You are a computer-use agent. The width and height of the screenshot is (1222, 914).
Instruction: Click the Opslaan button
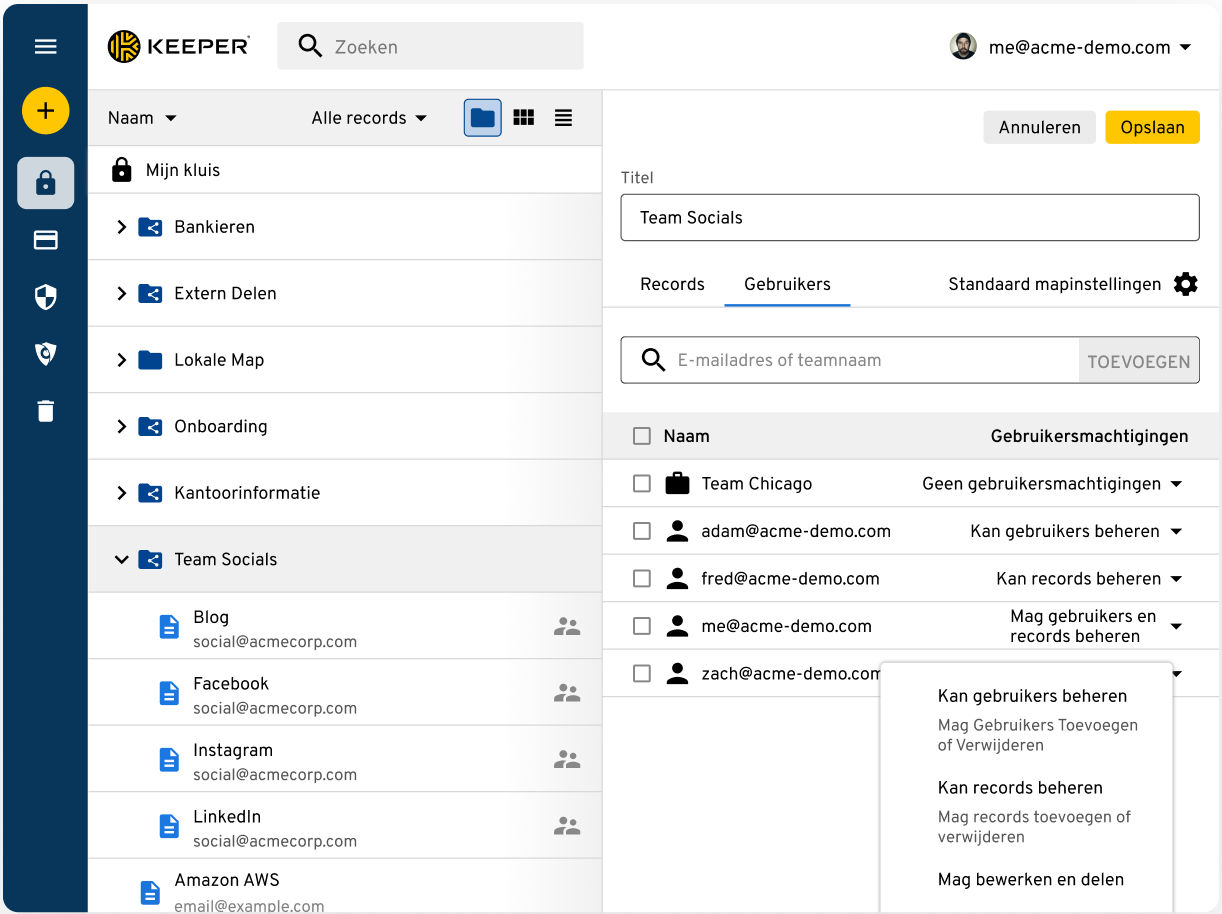coord(1152,127)
